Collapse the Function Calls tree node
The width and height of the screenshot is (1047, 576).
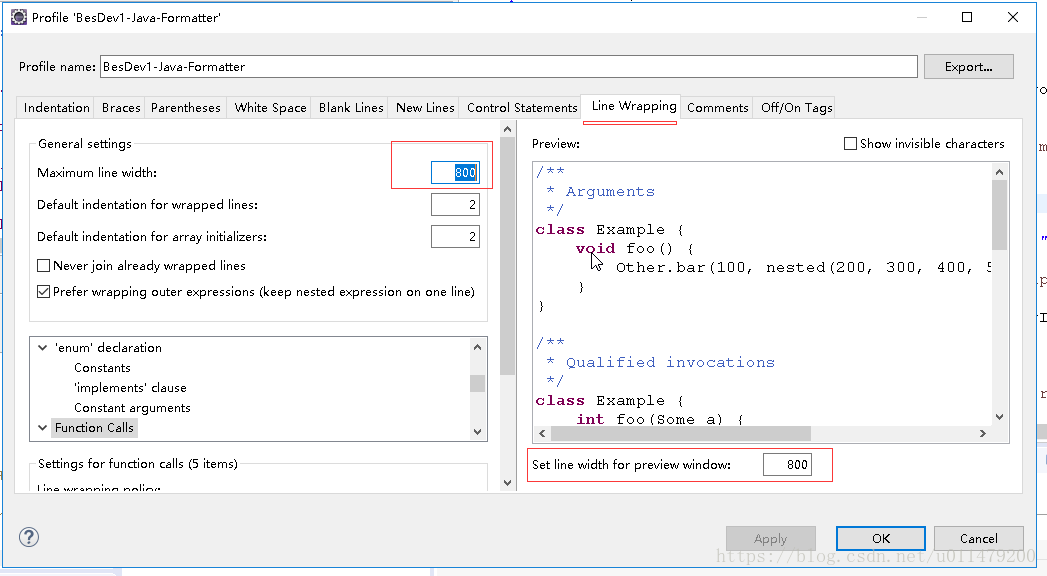click(43, 428)
